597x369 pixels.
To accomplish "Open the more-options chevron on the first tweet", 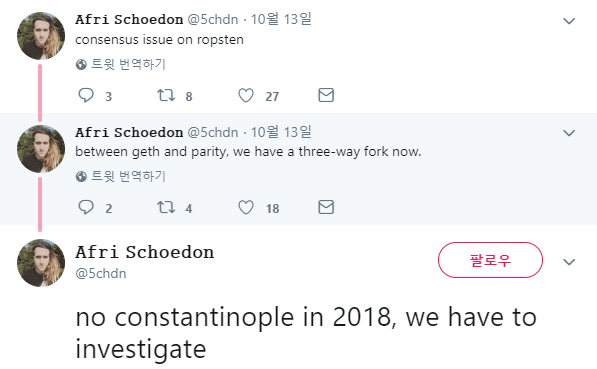I will point(569,21).
